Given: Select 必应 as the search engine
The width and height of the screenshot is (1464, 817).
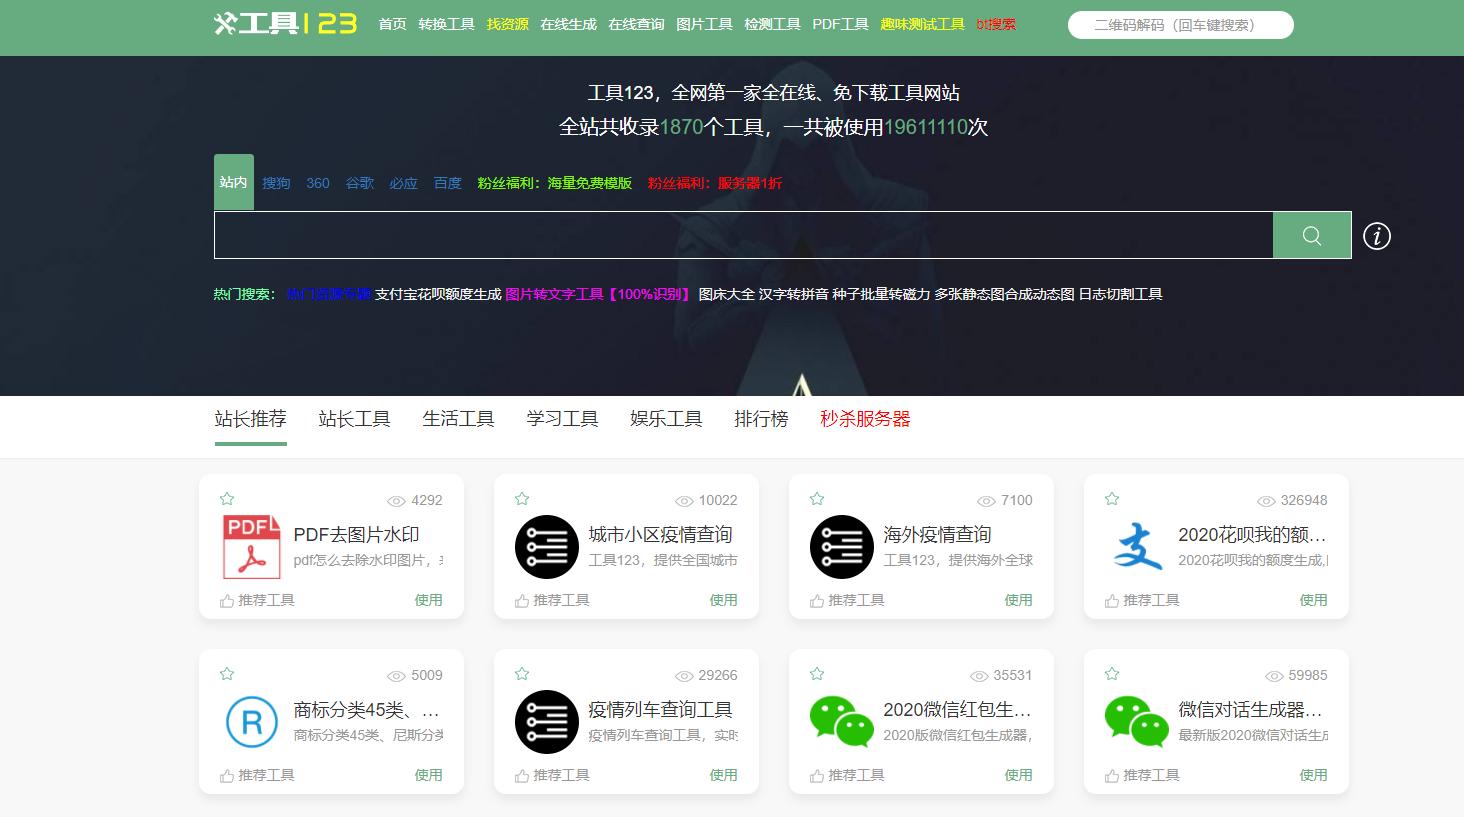Looking at the screenshot, I should coord(403,183).
